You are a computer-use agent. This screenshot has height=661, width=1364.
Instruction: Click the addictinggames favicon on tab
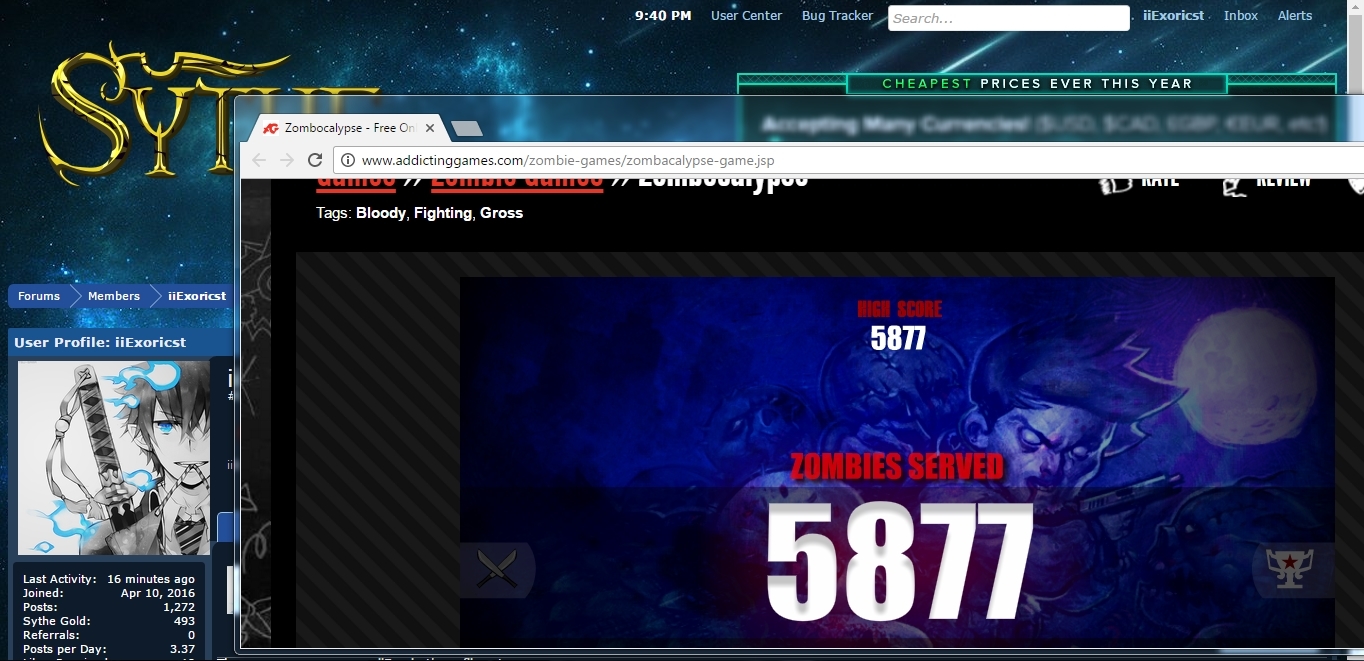[270, 128]
